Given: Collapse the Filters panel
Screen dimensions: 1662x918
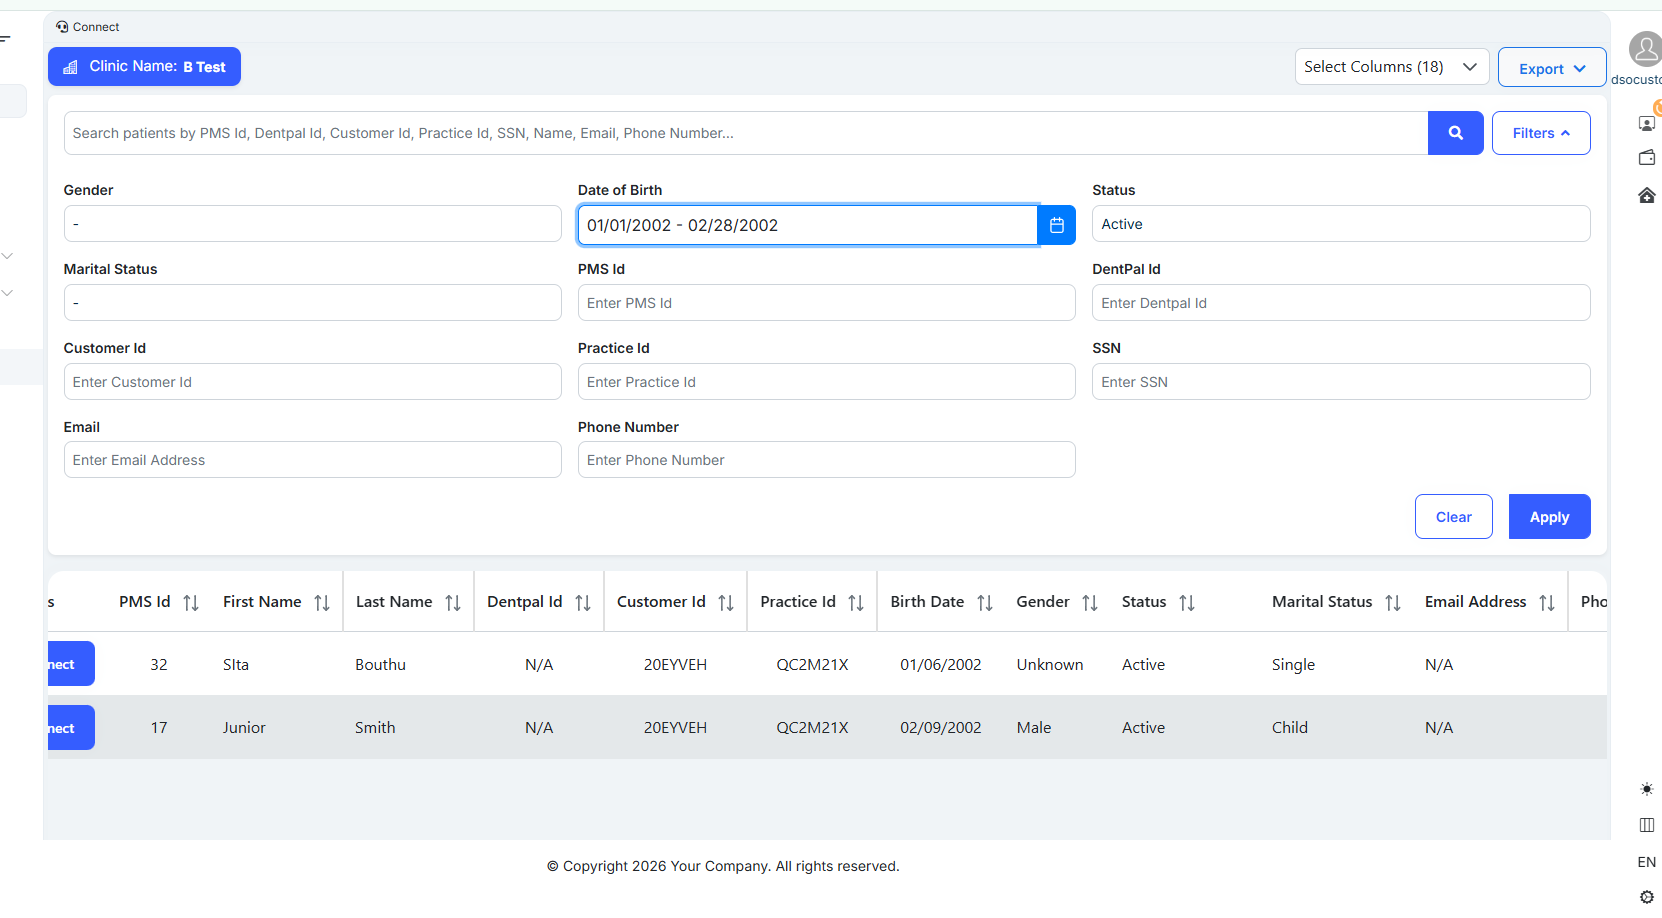Looking at the screenshot, I should click(1540, 133).
